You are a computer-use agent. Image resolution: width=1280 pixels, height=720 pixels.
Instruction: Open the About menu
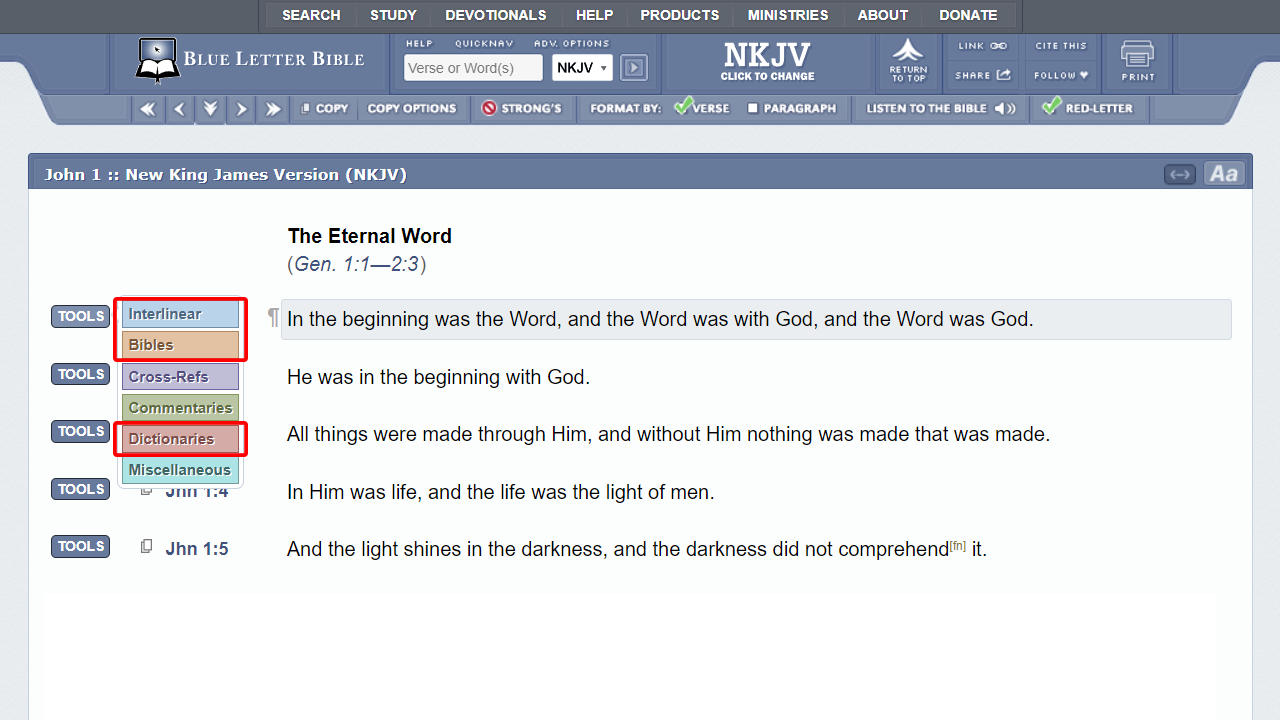point(883,15)
